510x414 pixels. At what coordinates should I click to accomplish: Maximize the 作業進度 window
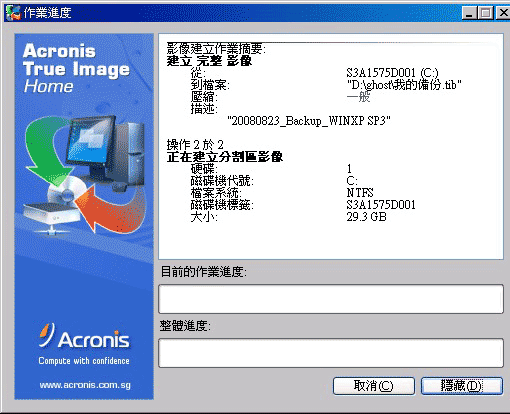[x=485, y=13]
